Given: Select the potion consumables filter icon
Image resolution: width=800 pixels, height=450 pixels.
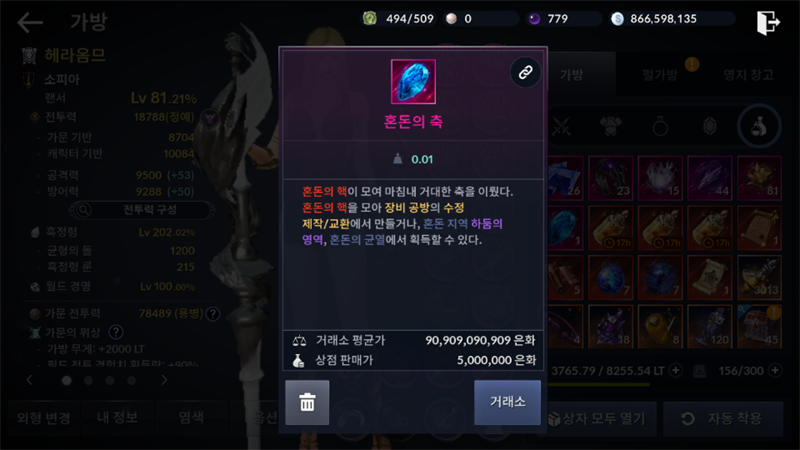Looking at the screenshot, I should tap(759, 126).
